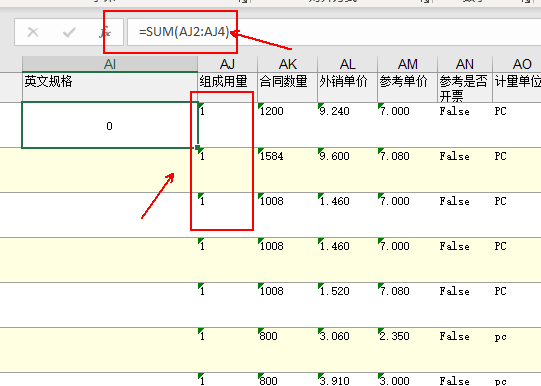Select column header AK
Image resolution: width=541 pixels, height=386 pixels.
click(287, 64)
